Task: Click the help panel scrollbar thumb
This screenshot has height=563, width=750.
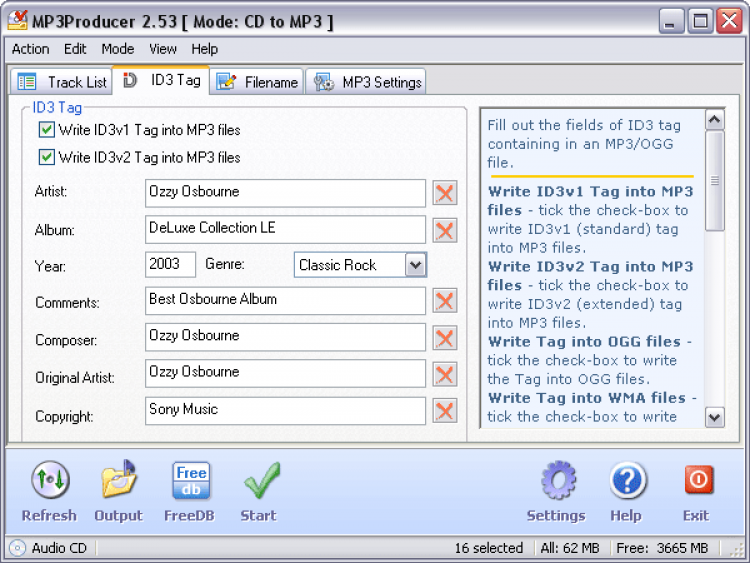Action: (715, 181)
